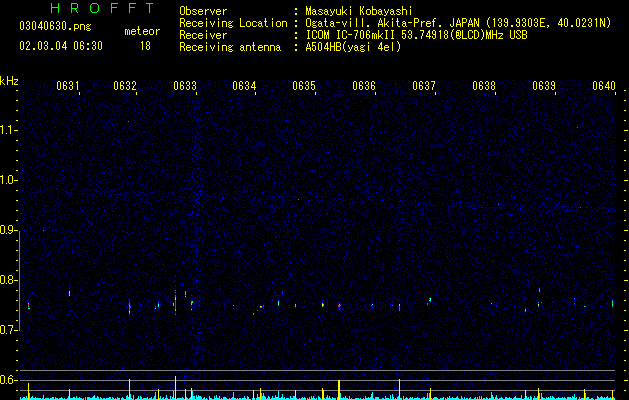Click the meteor count 18
The image size is (629, 400).
pyautogui.click(x=145, y=46)
